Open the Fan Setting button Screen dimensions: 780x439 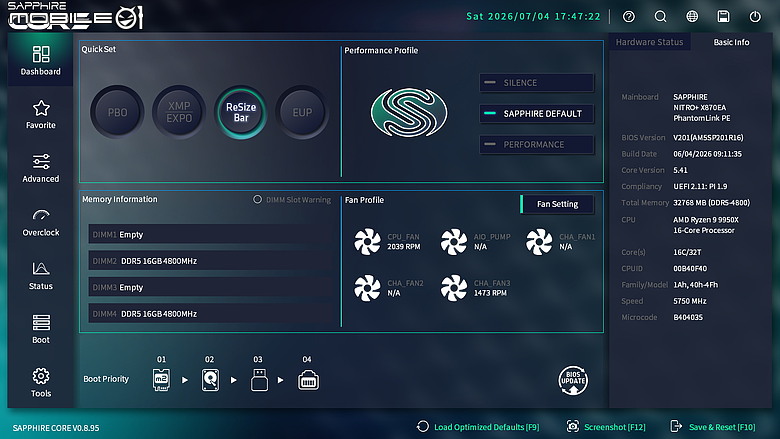(x=557, y=204)
